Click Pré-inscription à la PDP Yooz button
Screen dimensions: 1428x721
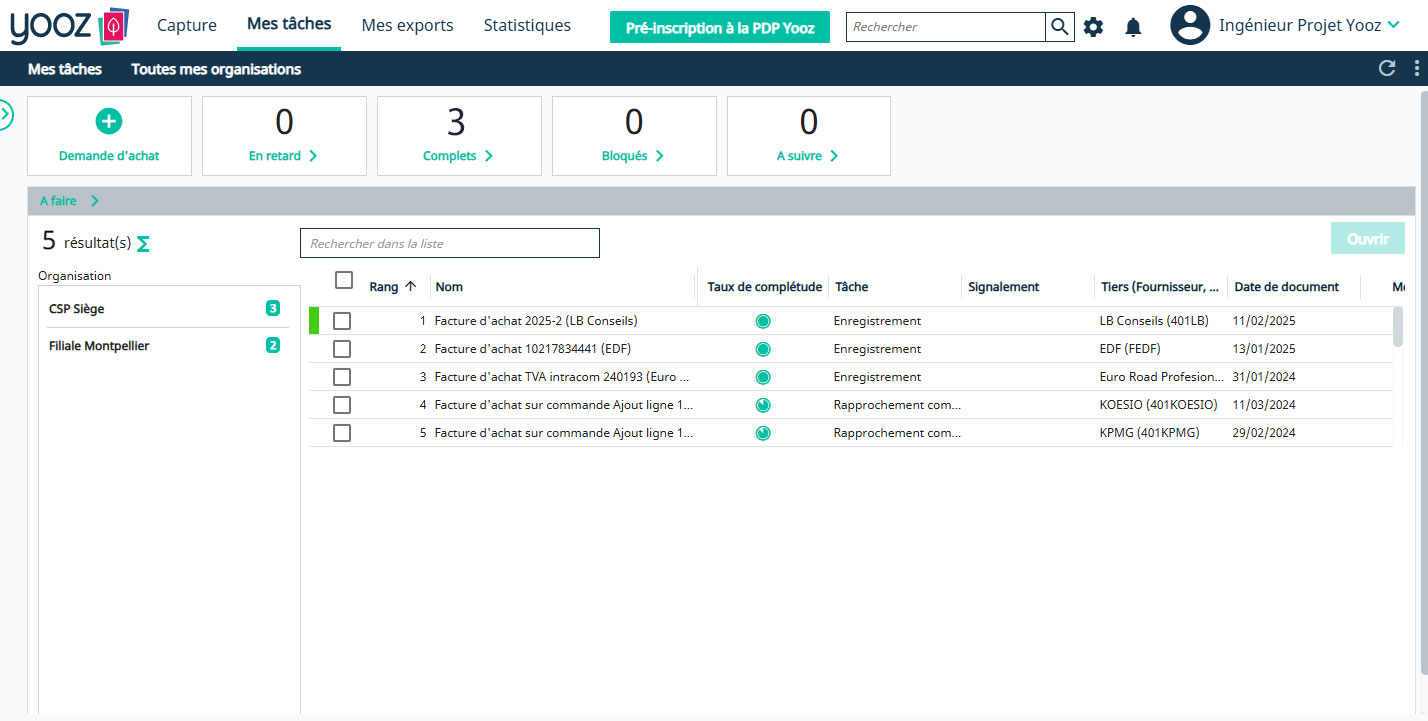pos(720,28)
